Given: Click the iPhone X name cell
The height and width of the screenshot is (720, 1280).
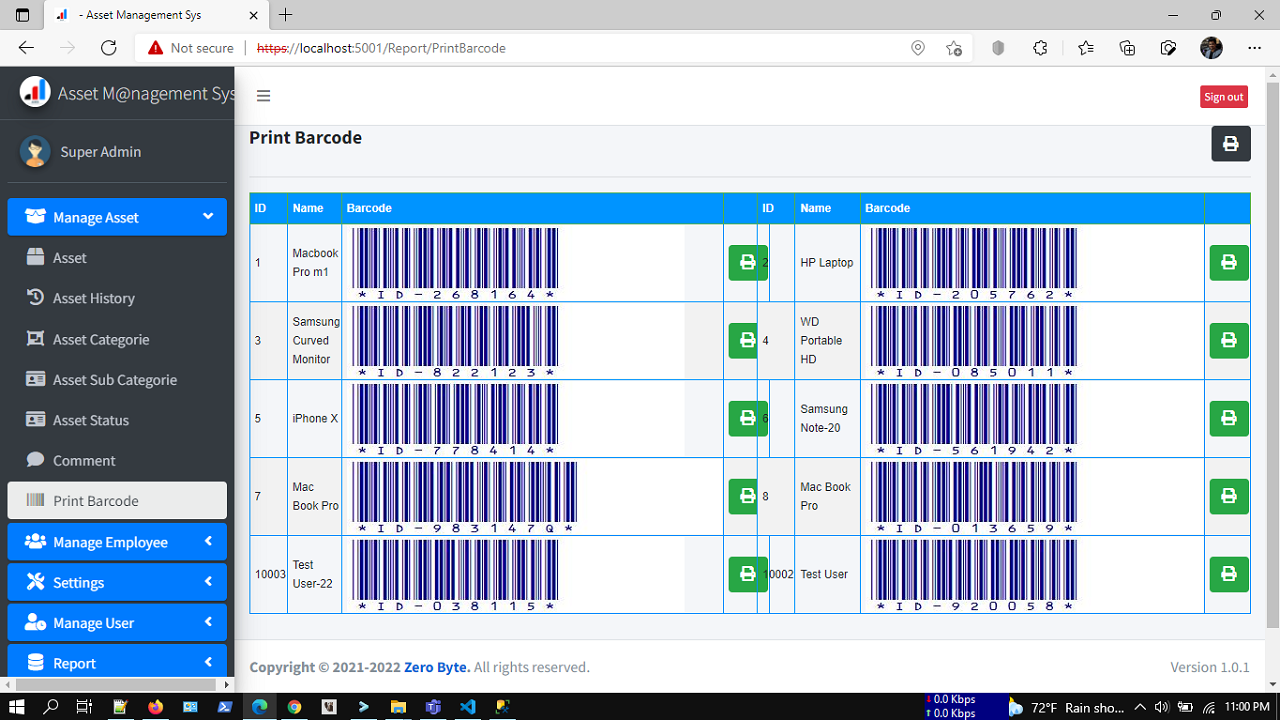Looking at the screenshot, I should (x=314, y=419).
